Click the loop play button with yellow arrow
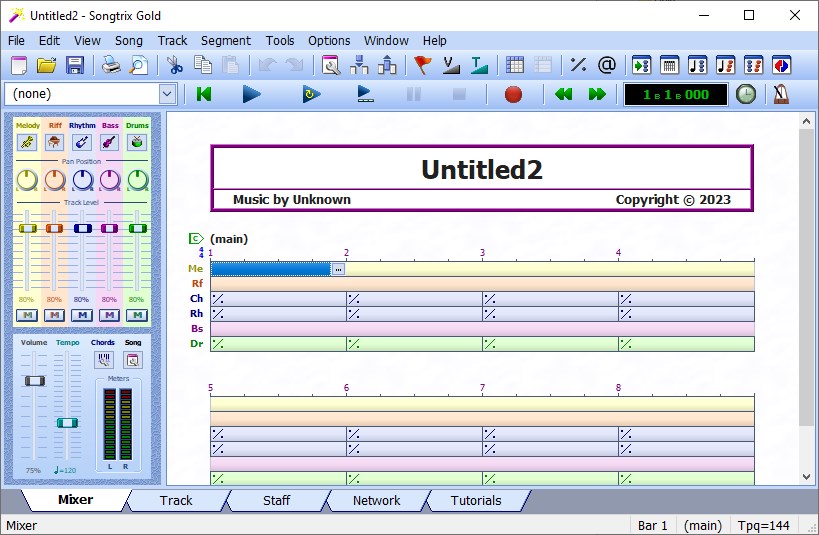This screenshot has width=819, height=535. pos(311,95)
